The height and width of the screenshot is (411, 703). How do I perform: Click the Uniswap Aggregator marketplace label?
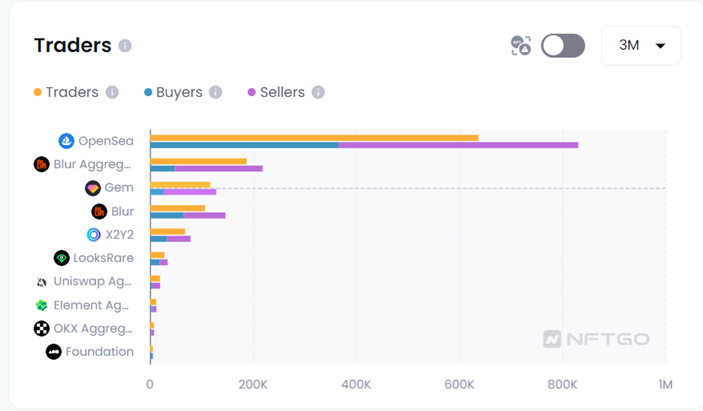93,282
